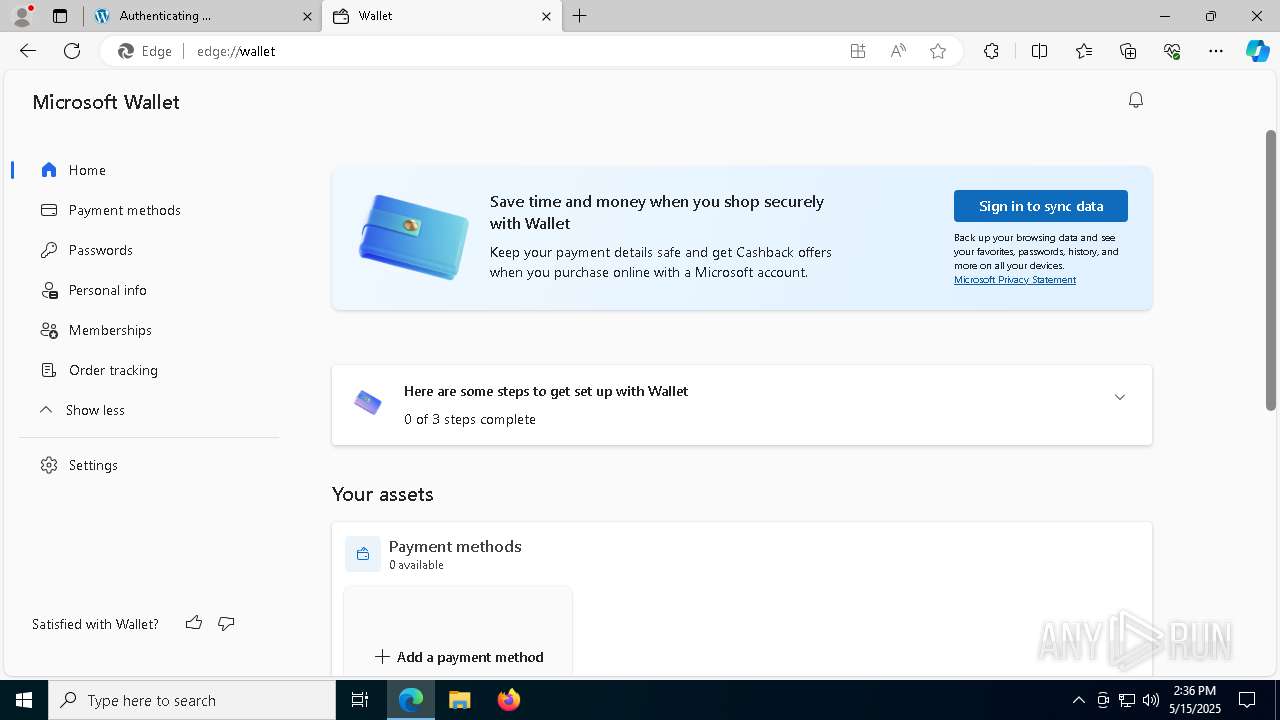Go to Passwords section
The width and height of the screenshot is (1280, 720).
tap(87, 250)
